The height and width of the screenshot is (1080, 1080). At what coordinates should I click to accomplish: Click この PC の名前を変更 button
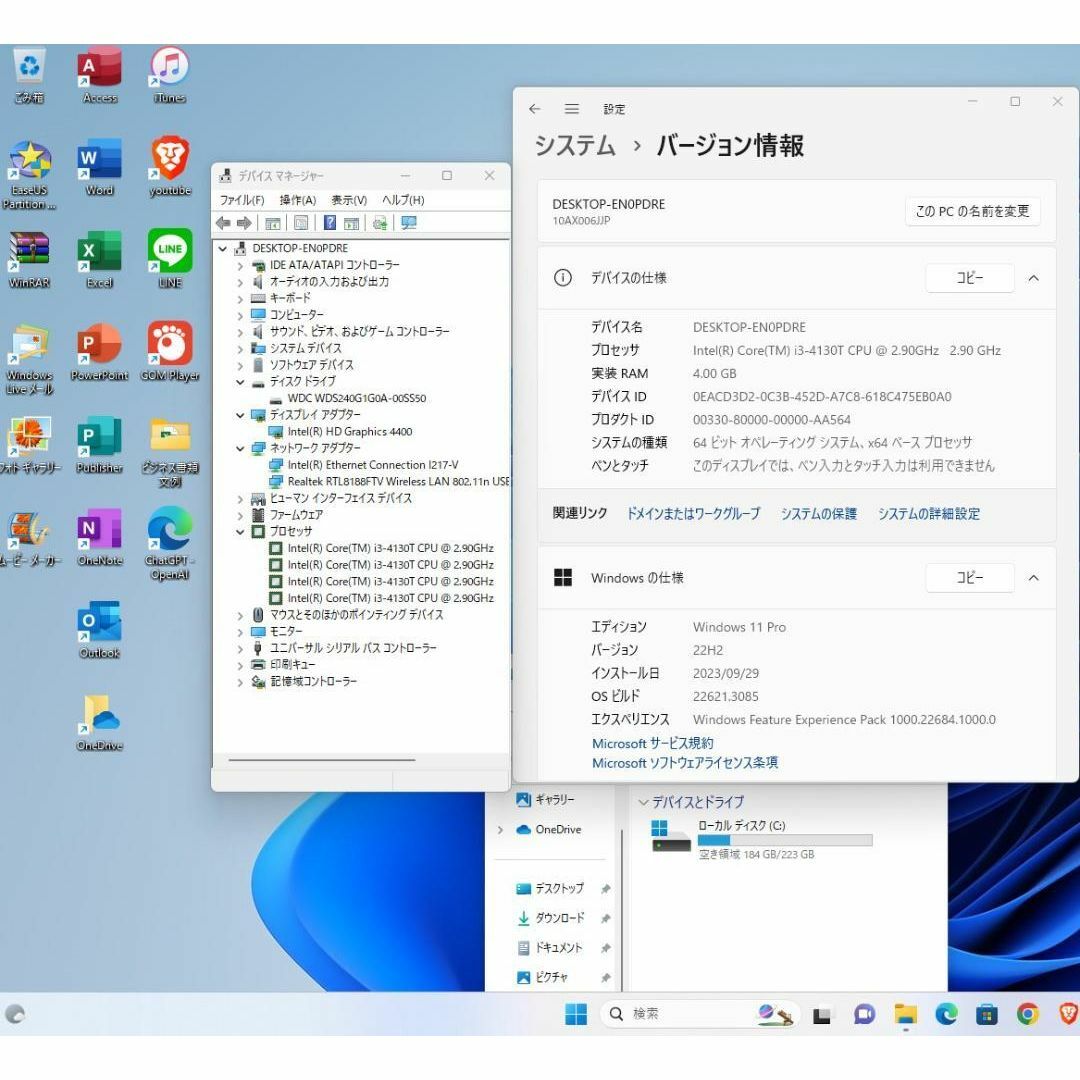973,211
